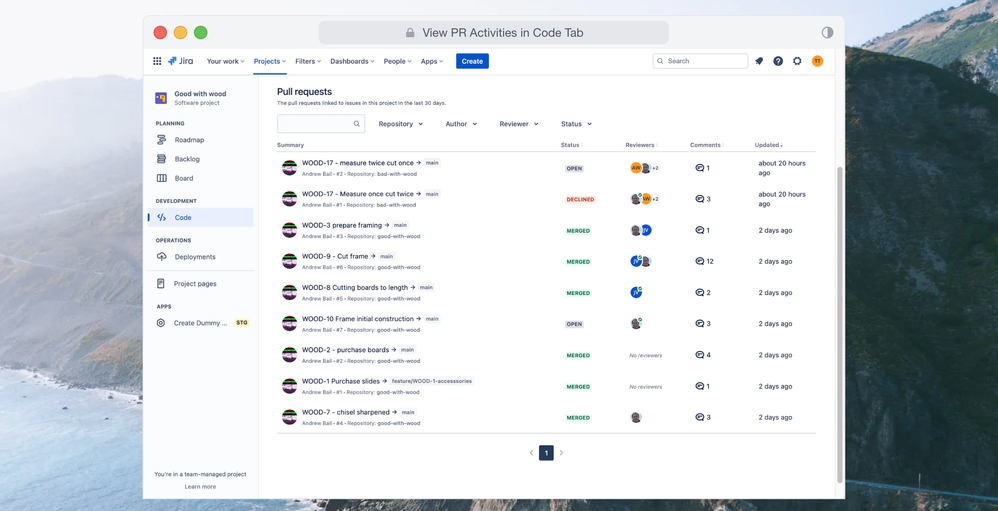Click No reviewers text in WOOD-2 row

point(645,355)
